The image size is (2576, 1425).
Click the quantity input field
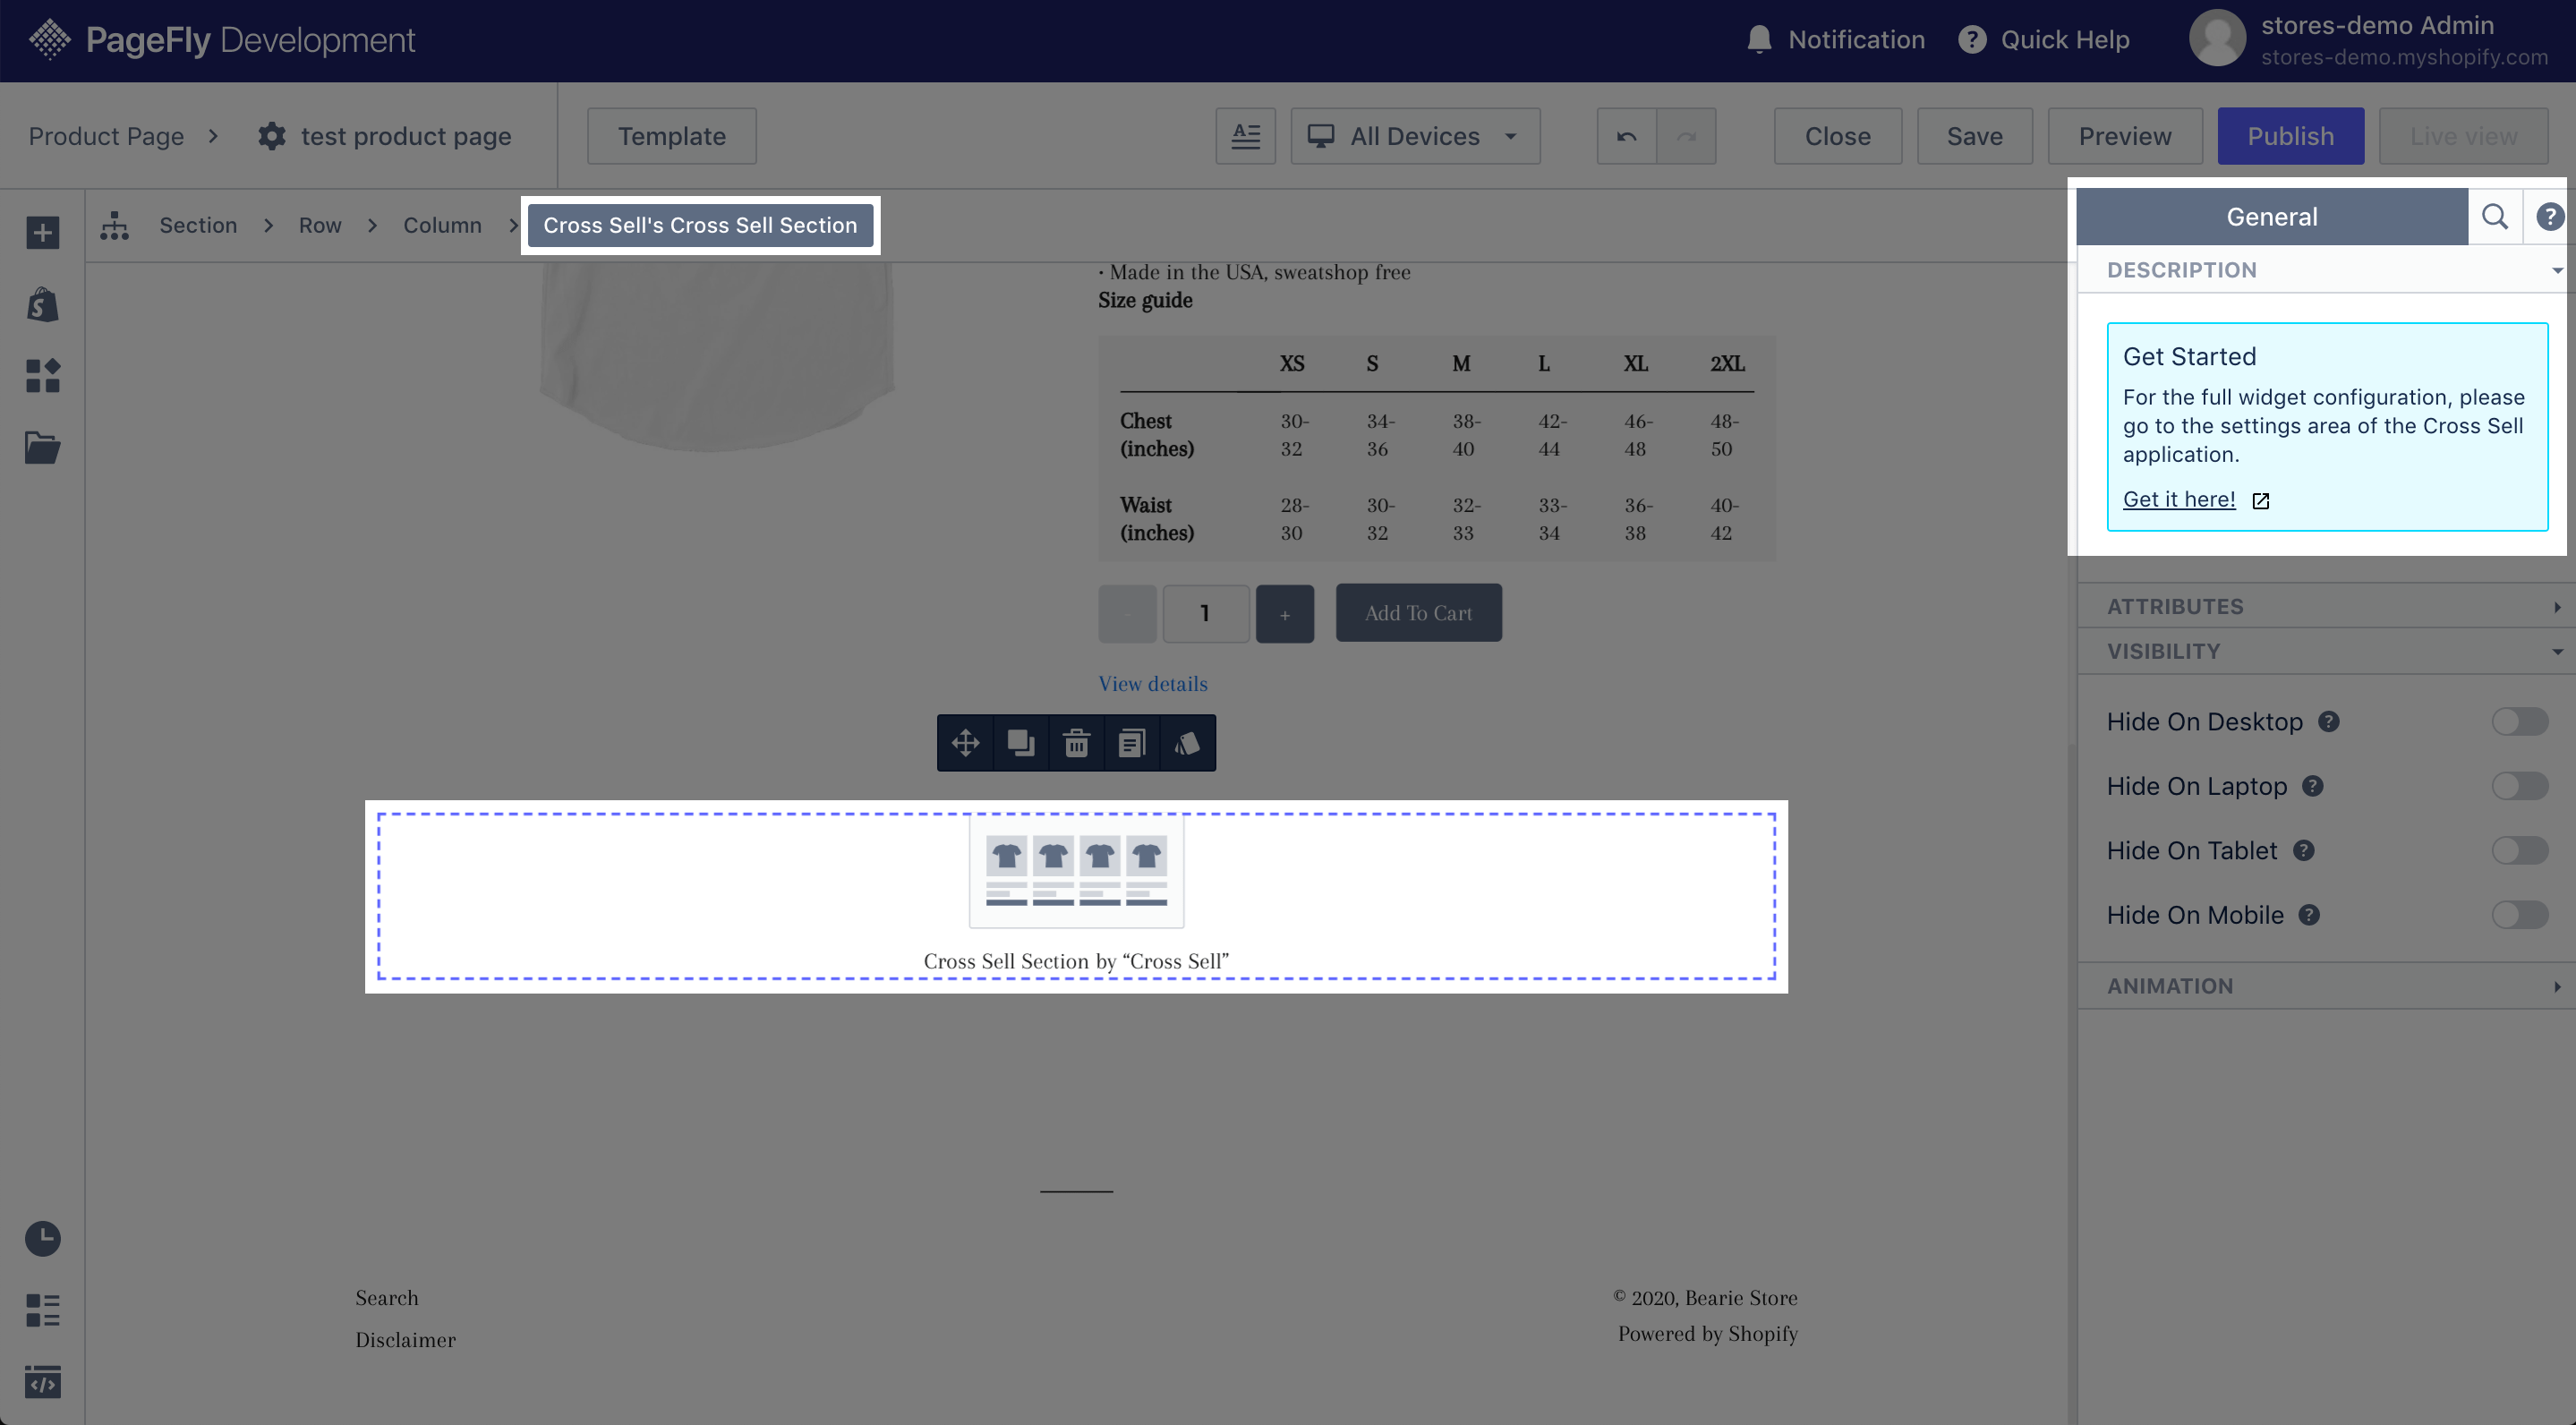(x=1205, y=613)
